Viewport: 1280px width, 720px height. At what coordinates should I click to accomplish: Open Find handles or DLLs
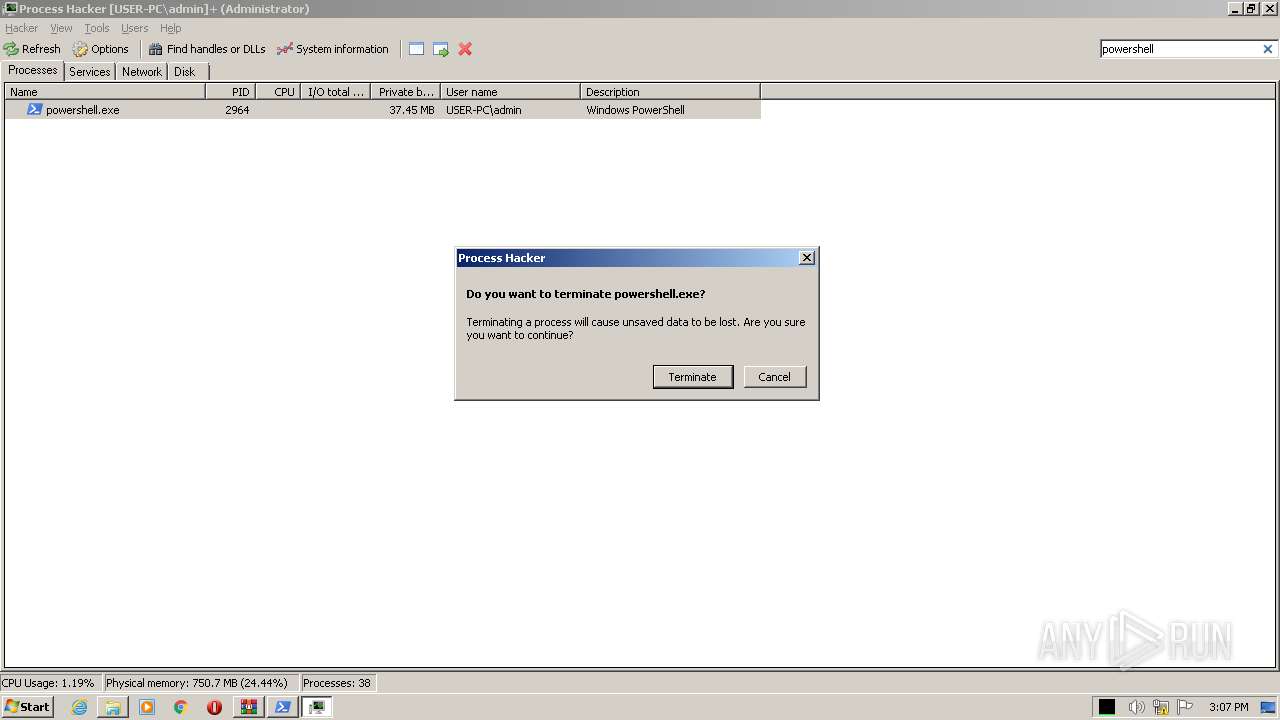click(207, 49)
